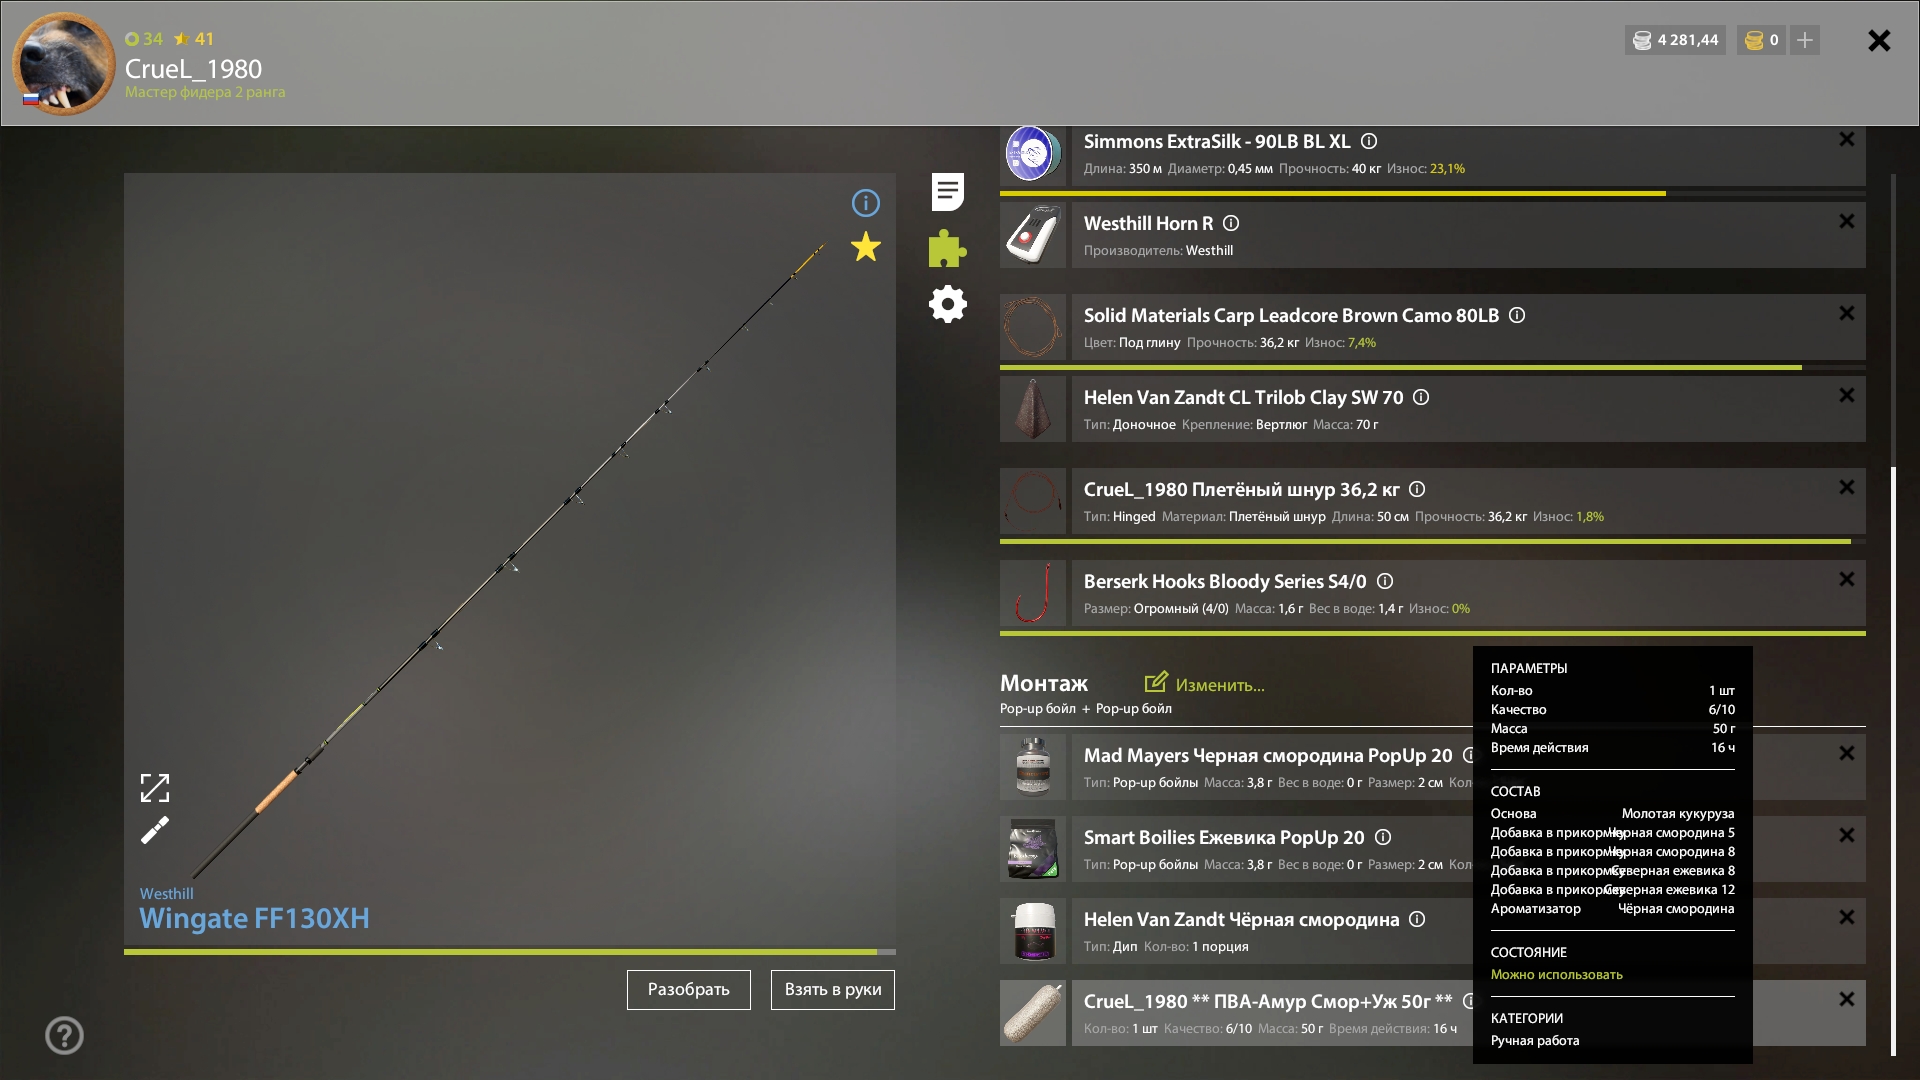Show info for Simmons ExtraSilk line
Screen dimensions: 1920x1080
pyautogui.click(x=1369, y=142)
